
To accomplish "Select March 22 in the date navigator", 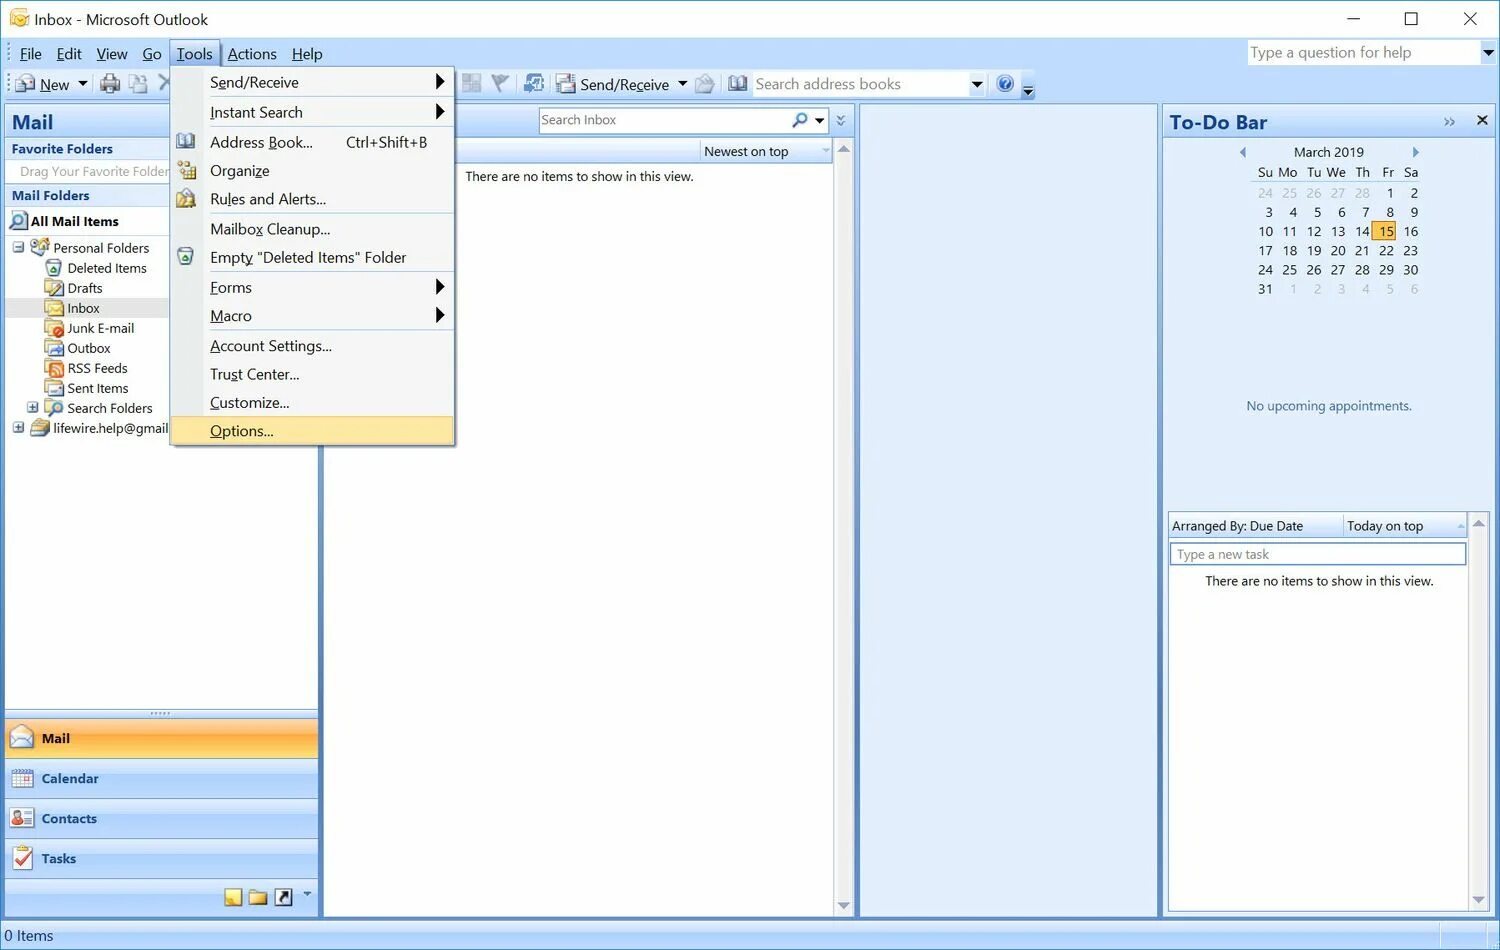I will coord(1386,251).
